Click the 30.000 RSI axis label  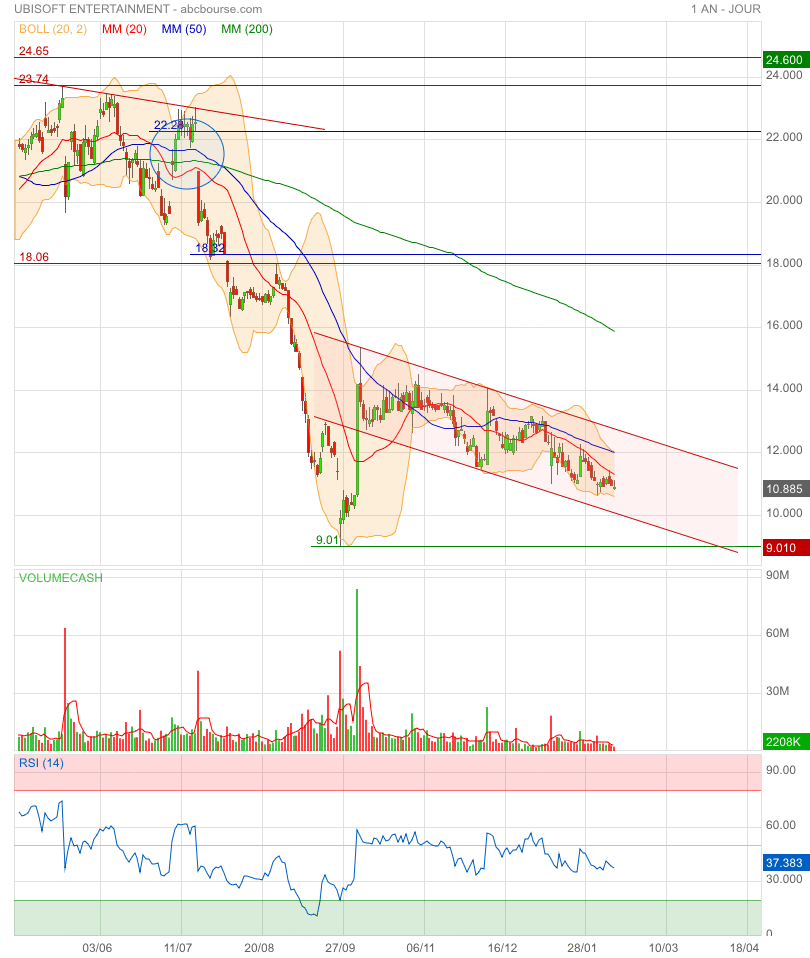pos(784,879)
